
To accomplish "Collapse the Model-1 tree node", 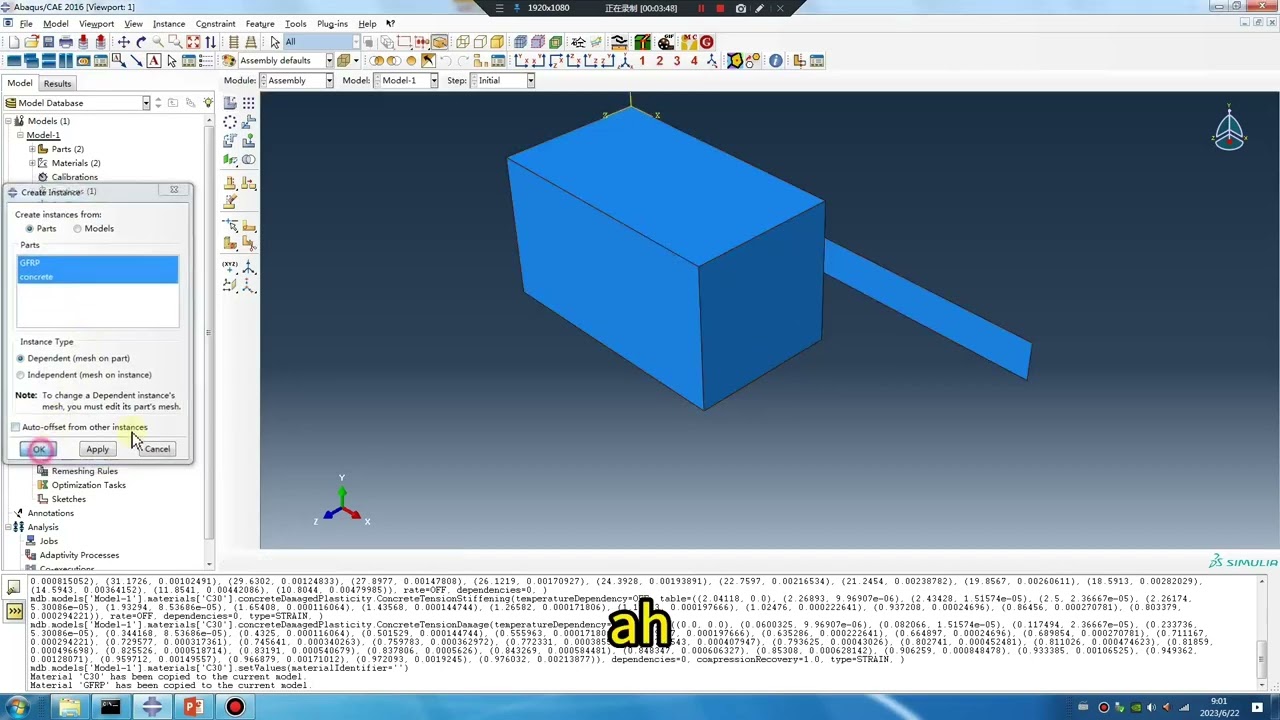I will tap(20, 135).
